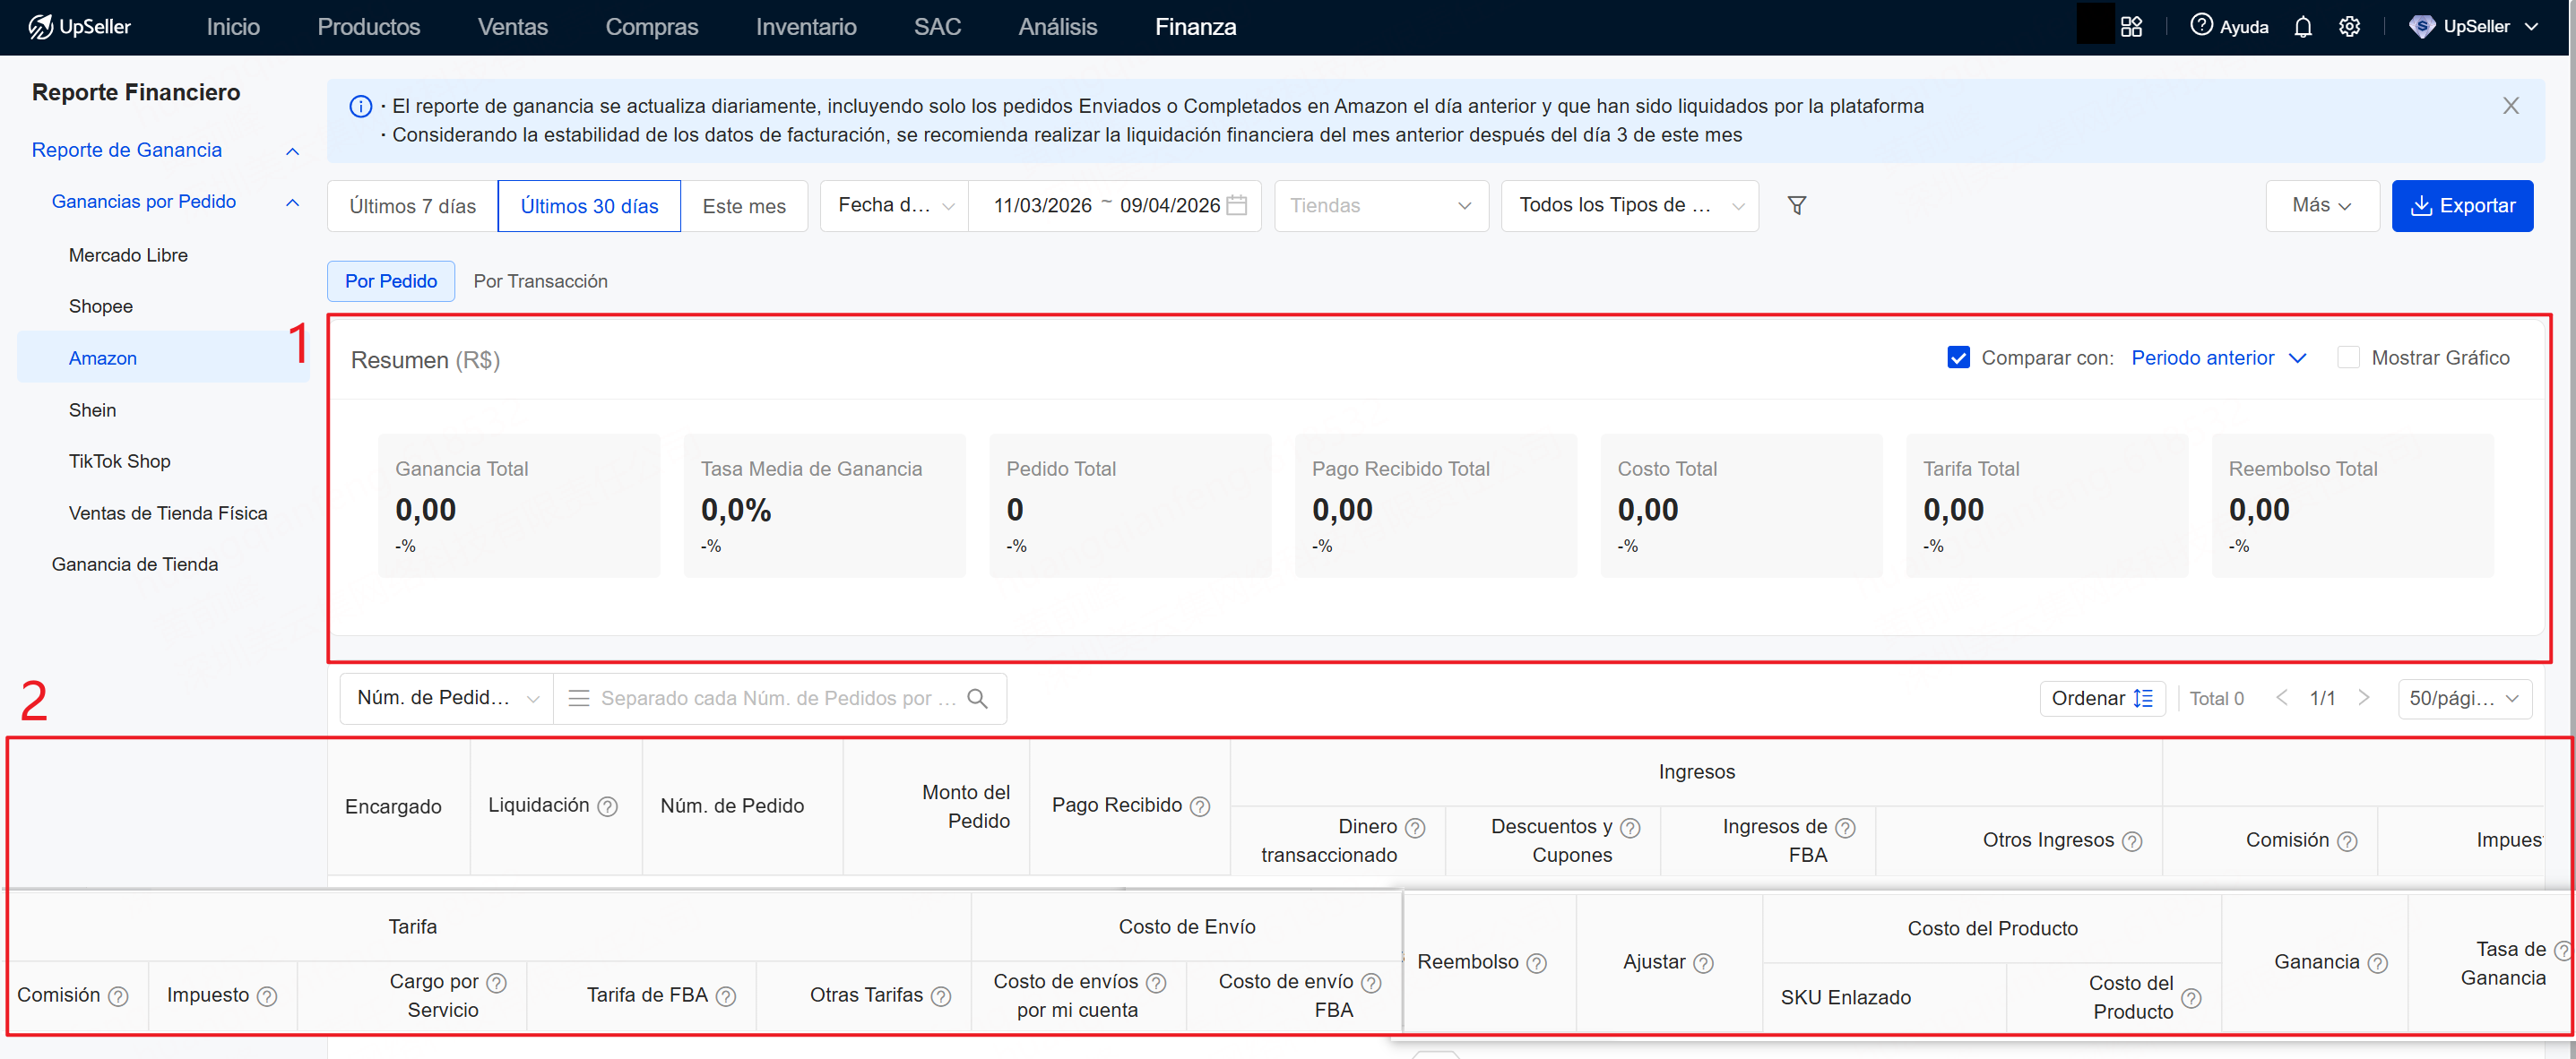Click the apps grid icon
Viewport: 2576px width, 1059px height.
(x=2131, y=27)
